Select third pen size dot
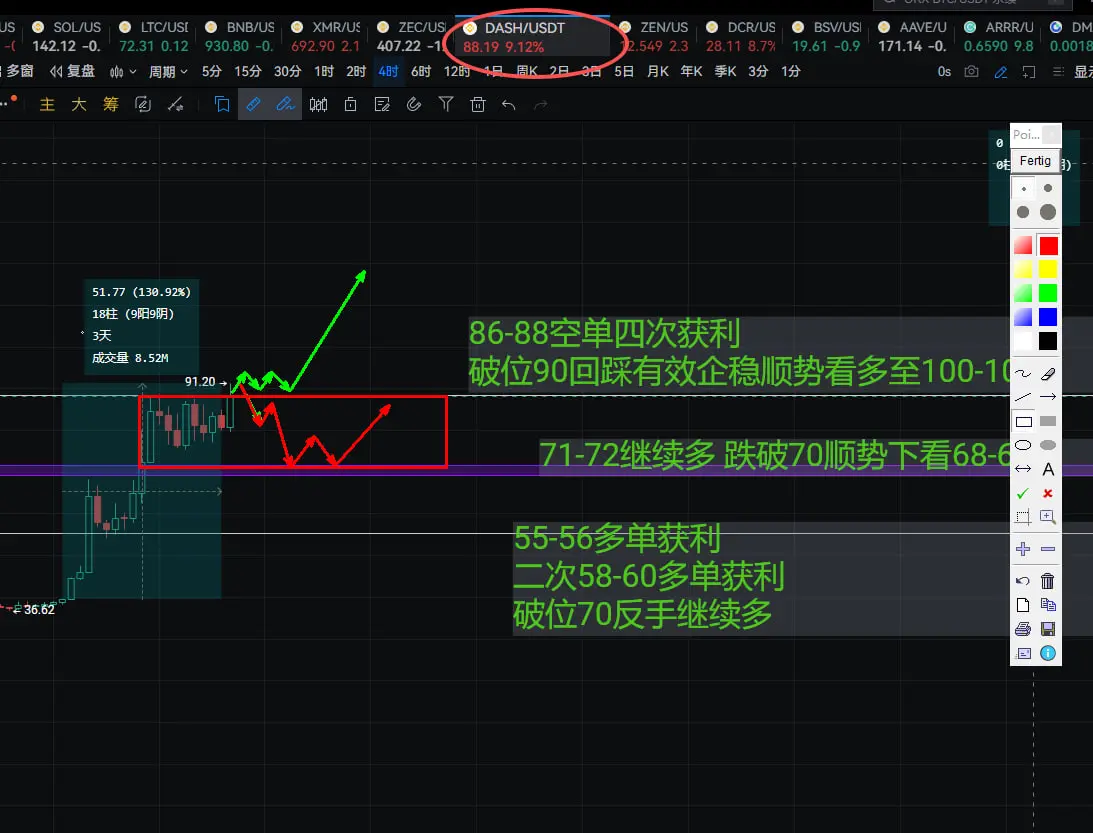Viewport: 1093px width, 833px height. coord(1023,212)
